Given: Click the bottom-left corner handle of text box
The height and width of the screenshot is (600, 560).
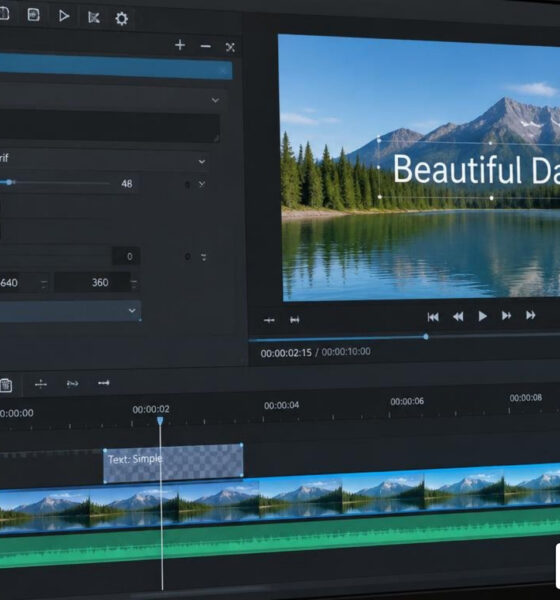Looking at the screenshot, I should tap(380, 197).
